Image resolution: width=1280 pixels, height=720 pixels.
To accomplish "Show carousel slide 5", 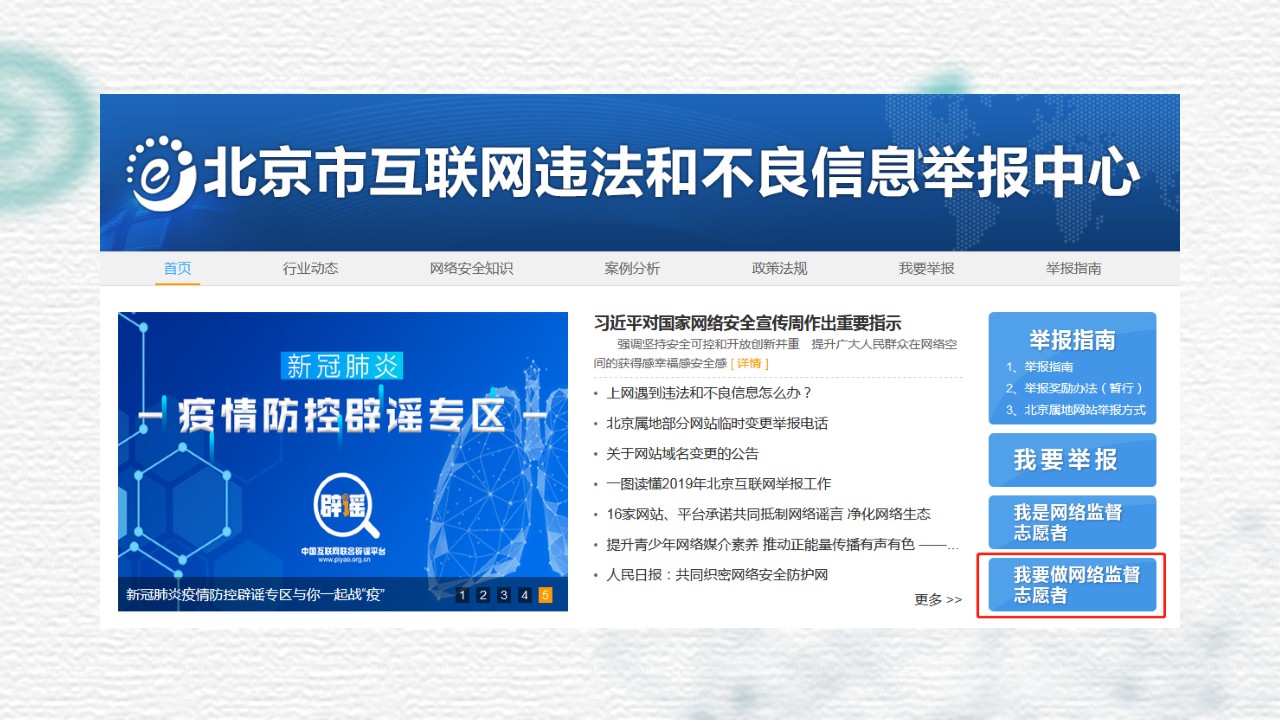I will point(546,595).
